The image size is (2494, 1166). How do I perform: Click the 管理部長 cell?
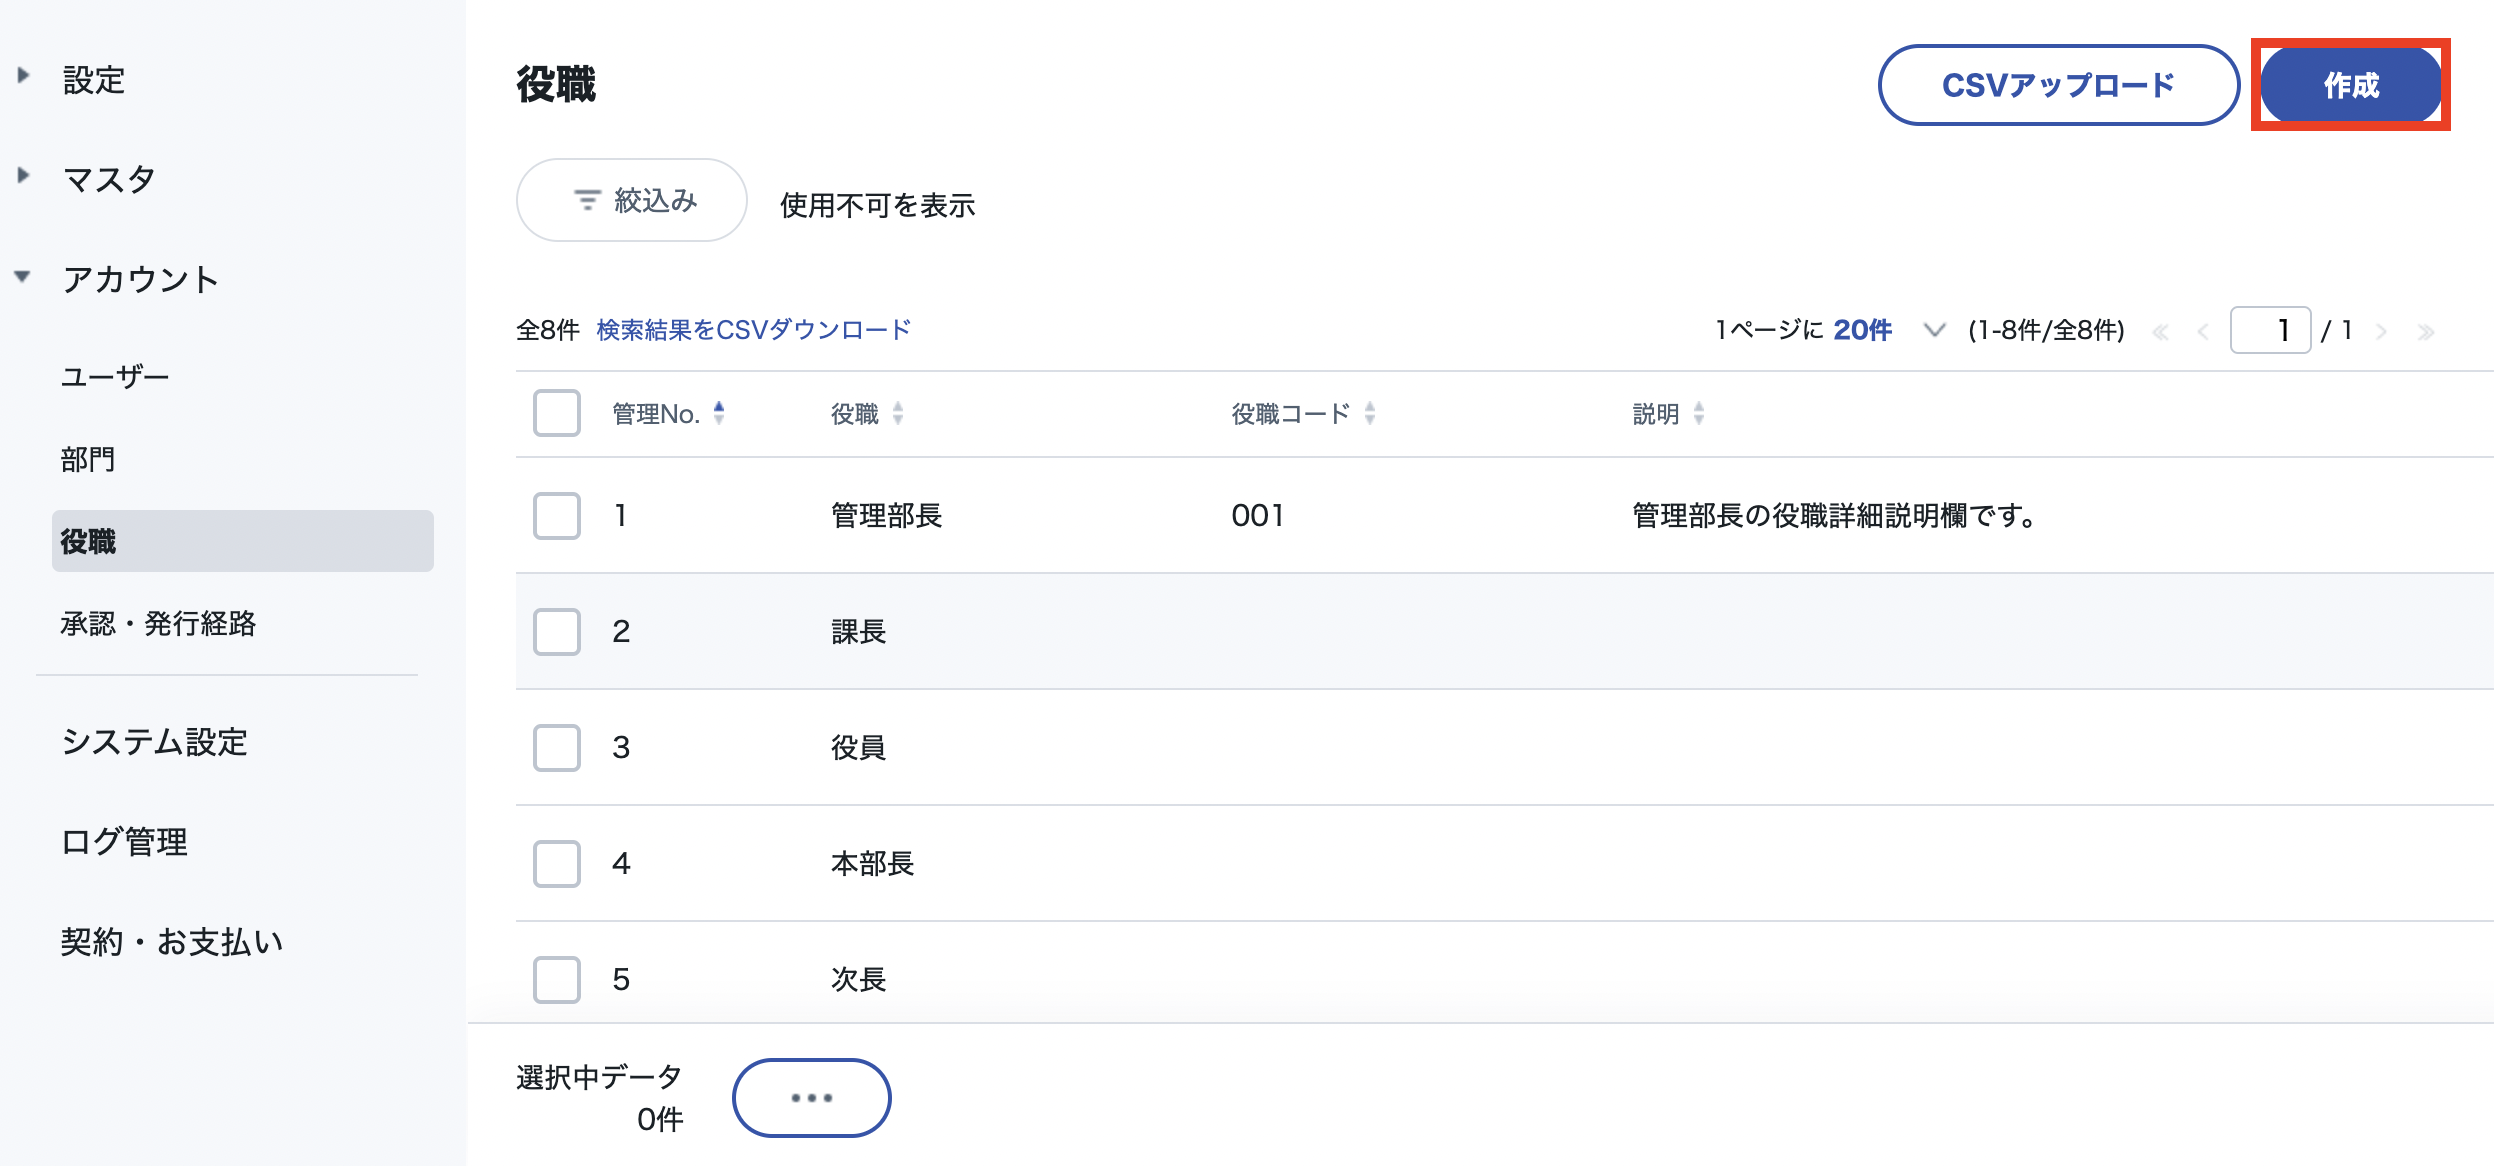tap(887, 515)
